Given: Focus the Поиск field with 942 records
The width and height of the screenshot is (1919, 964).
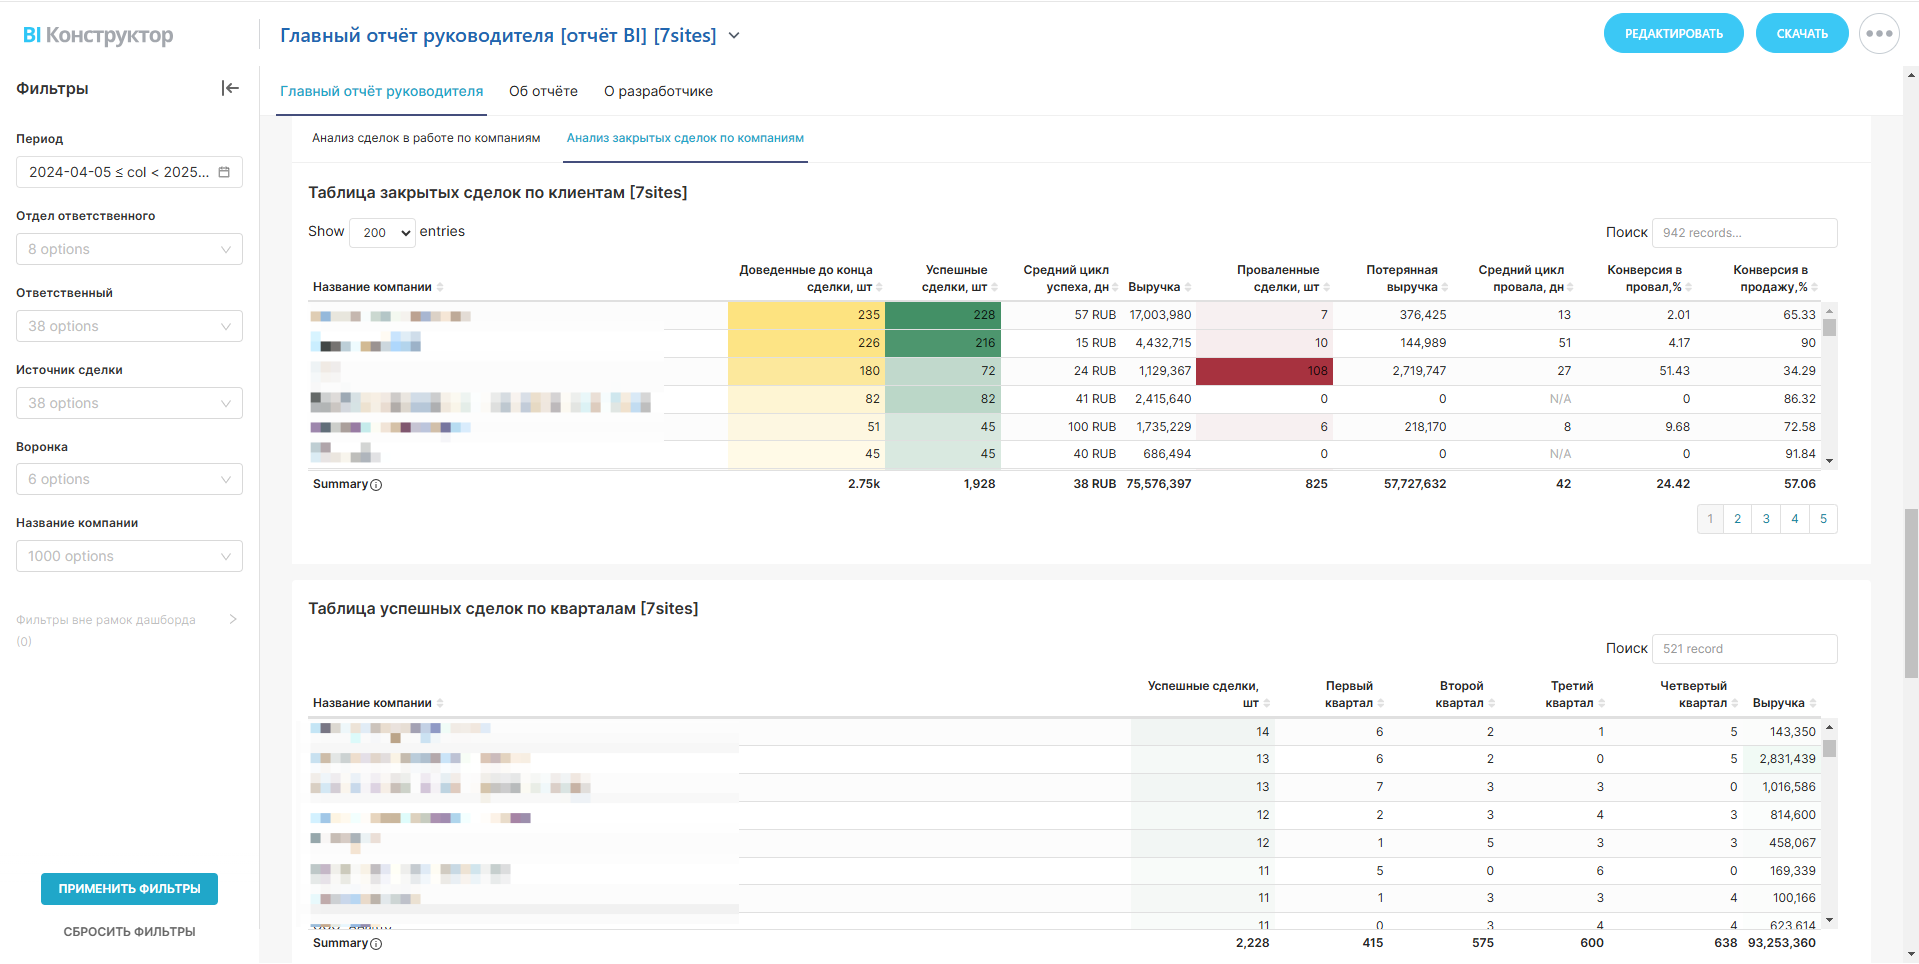Looking at the screenshot, I should pyautogui.click(x=1744, y=233).
